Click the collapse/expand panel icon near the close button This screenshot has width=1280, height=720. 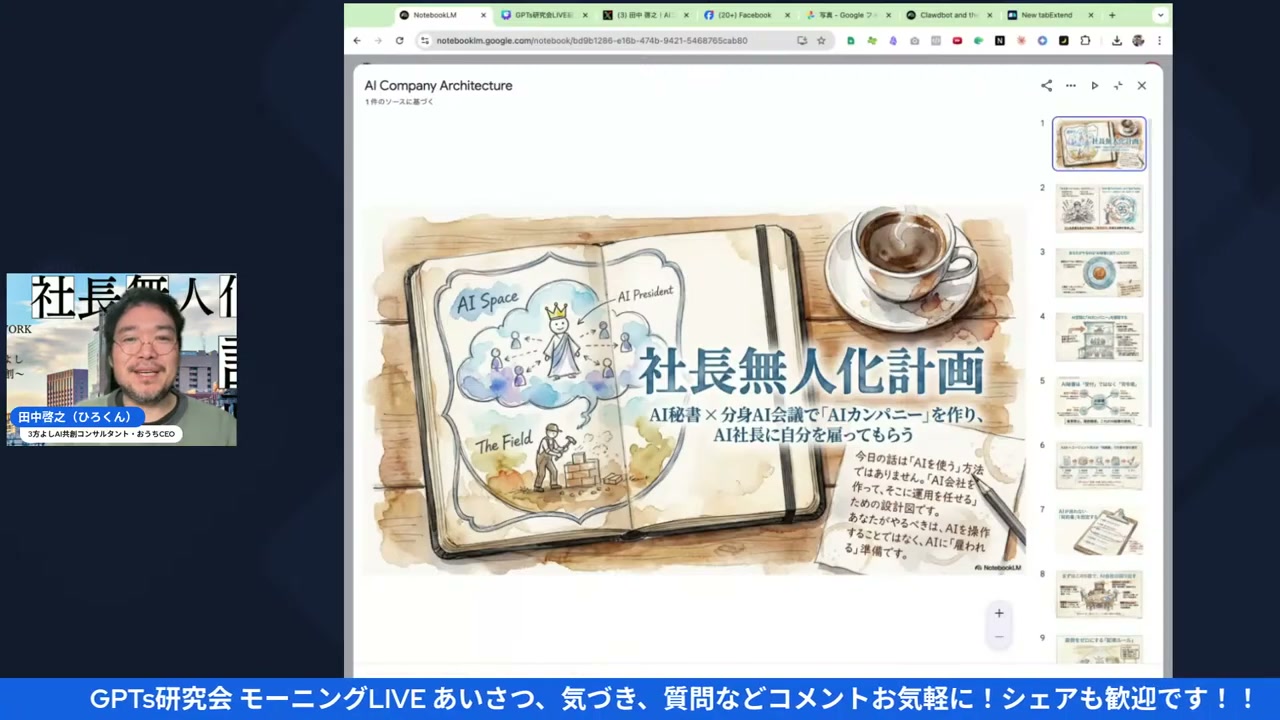coord(1118,85)
